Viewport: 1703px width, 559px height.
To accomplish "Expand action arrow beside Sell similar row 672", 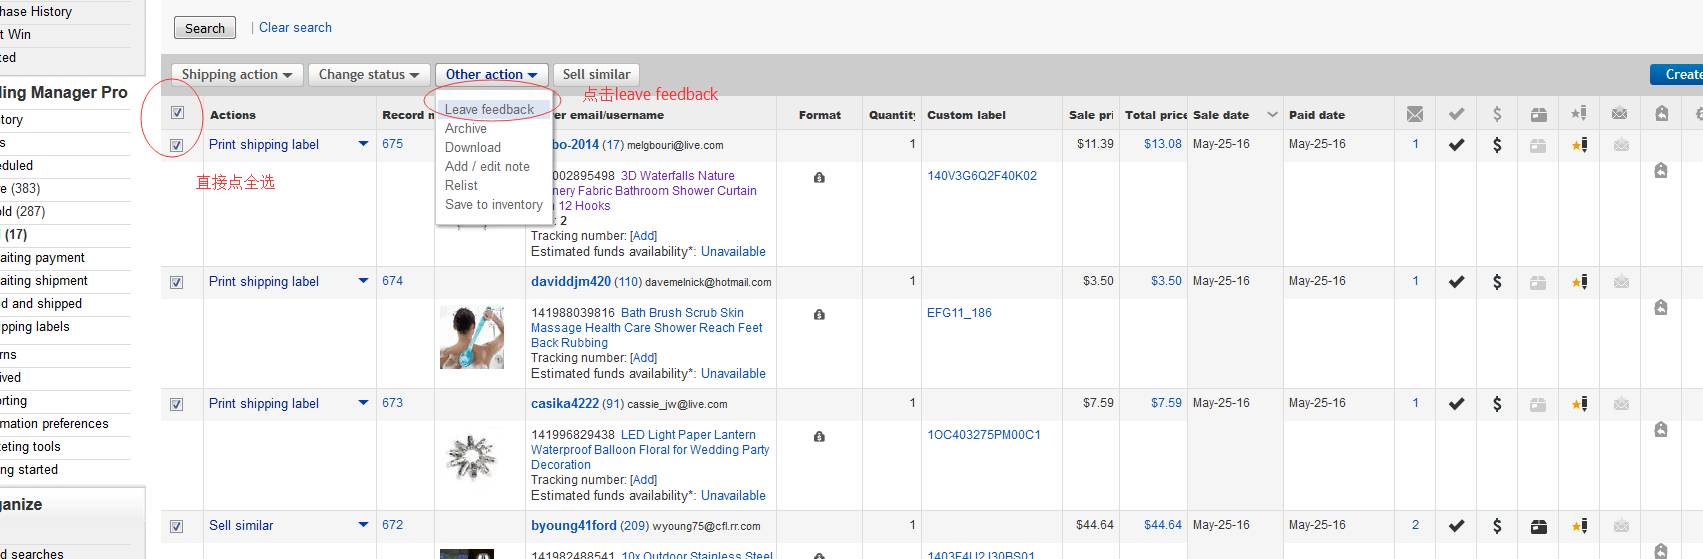I will (363, 525).
